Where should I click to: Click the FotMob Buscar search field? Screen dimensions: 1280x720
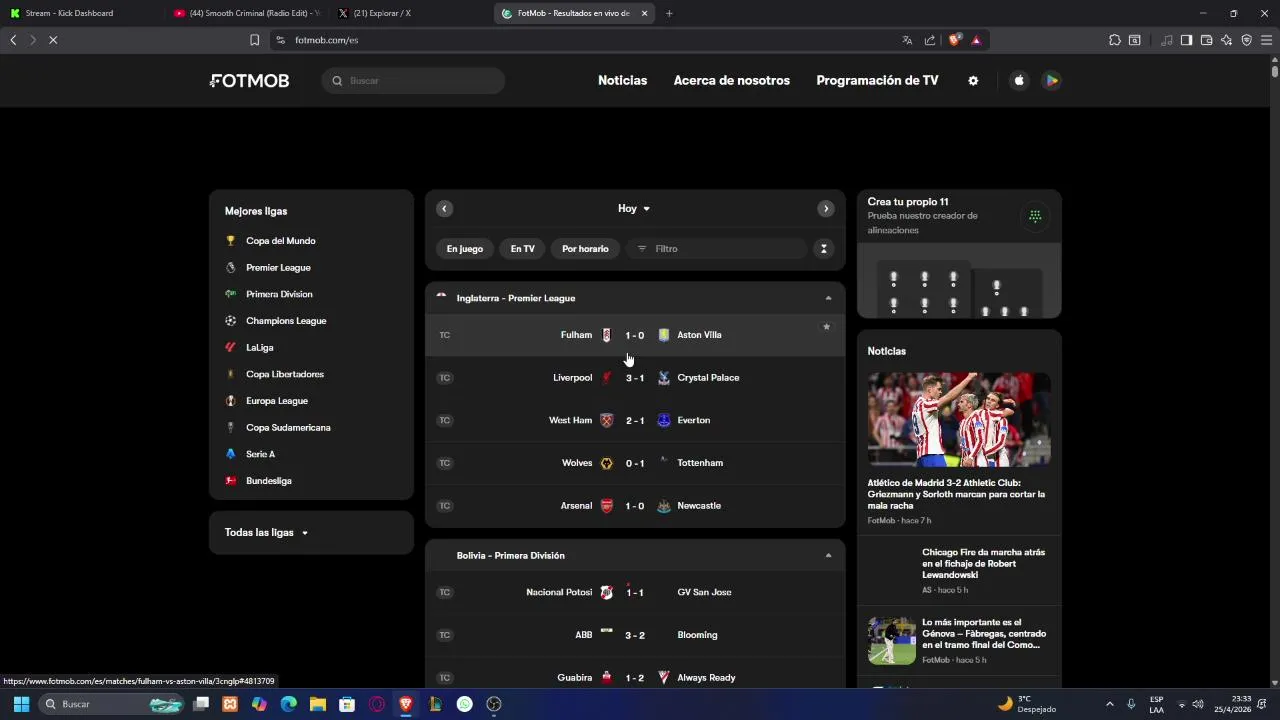(x=413, y=81)
